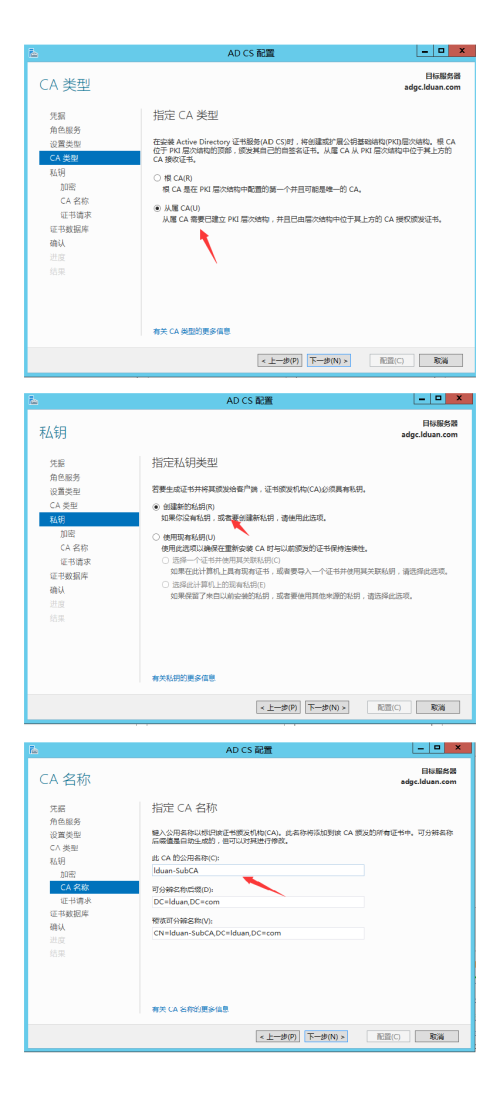The image size is (500, 1105).
Task: Go to 证书数据库 step in CA 类型 window sidebar
Action: (69, 229)
